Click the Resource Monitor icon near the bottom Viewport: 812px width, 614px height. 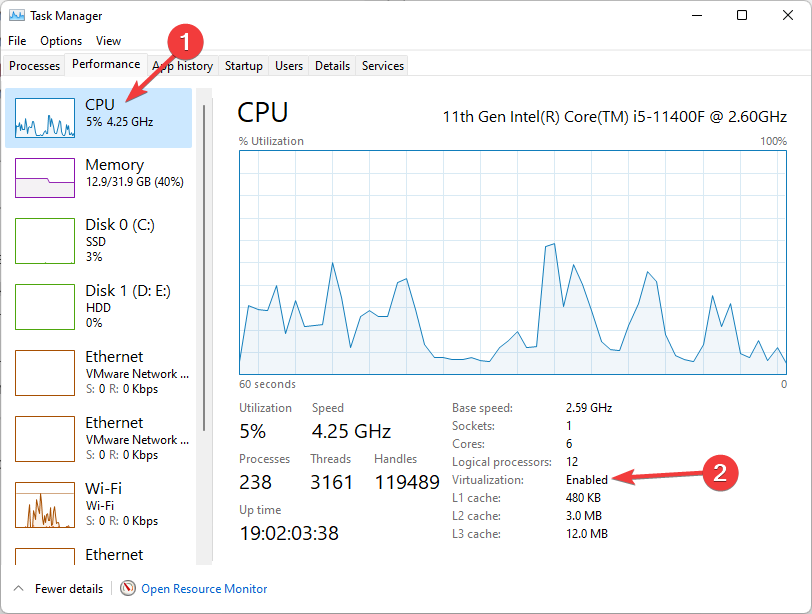(129, 589)
